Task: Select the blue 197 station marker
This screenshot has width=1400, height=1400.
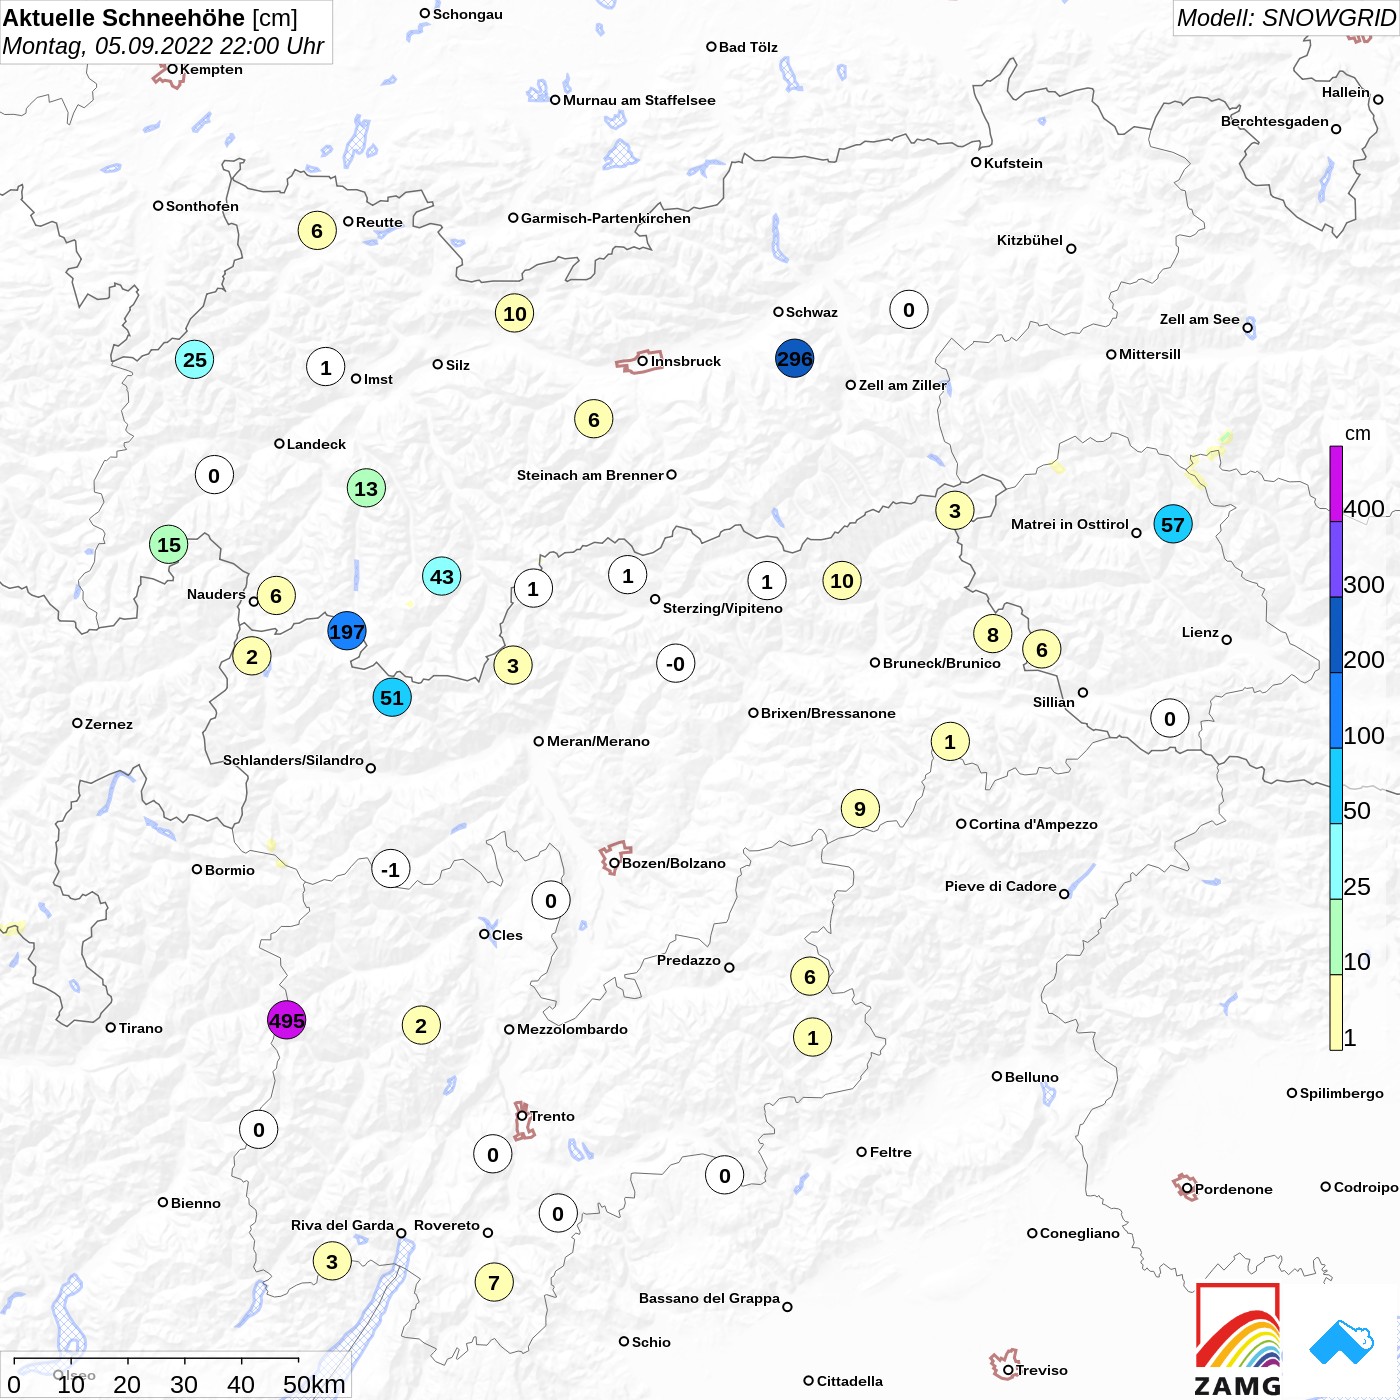Action: pos(347,631)
